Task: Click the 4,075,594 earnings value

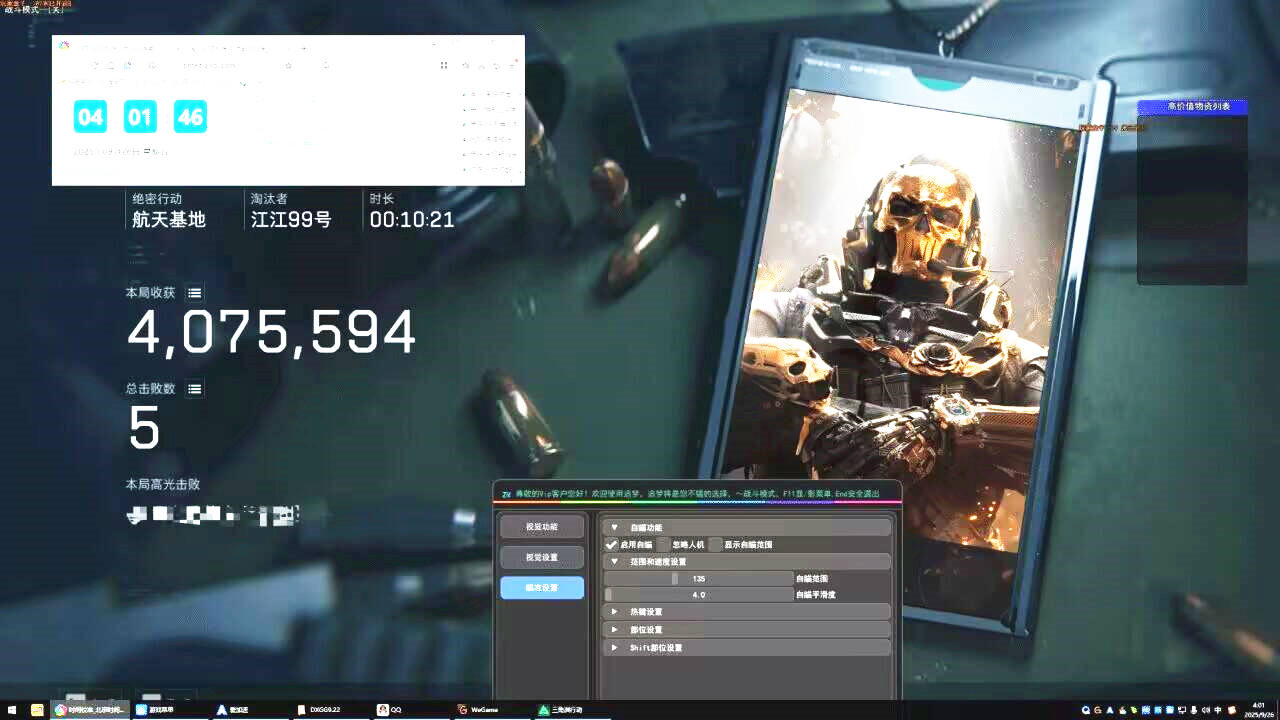Action: coord(271,332)
